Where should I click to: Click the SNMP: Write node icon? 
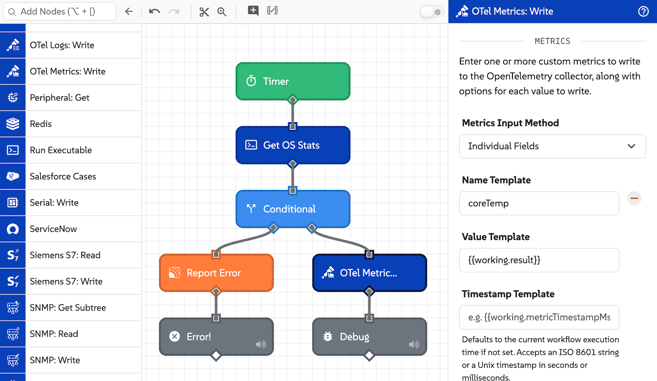pos(13,360)
